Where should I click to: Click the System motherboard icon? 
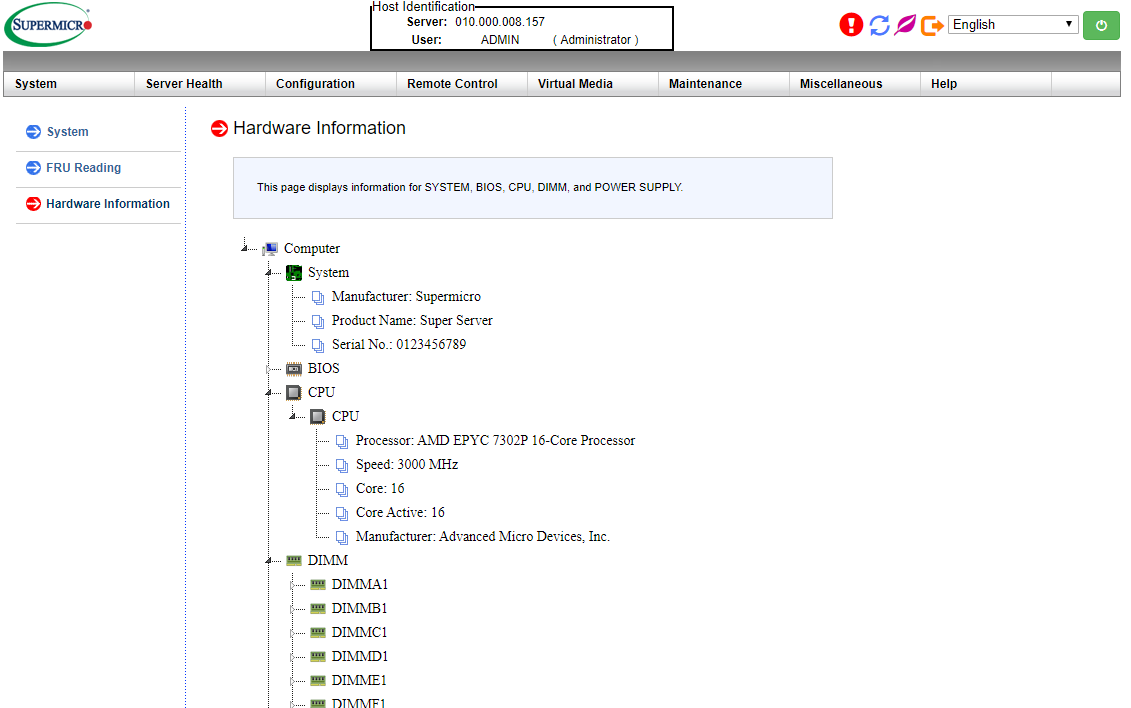294,273
